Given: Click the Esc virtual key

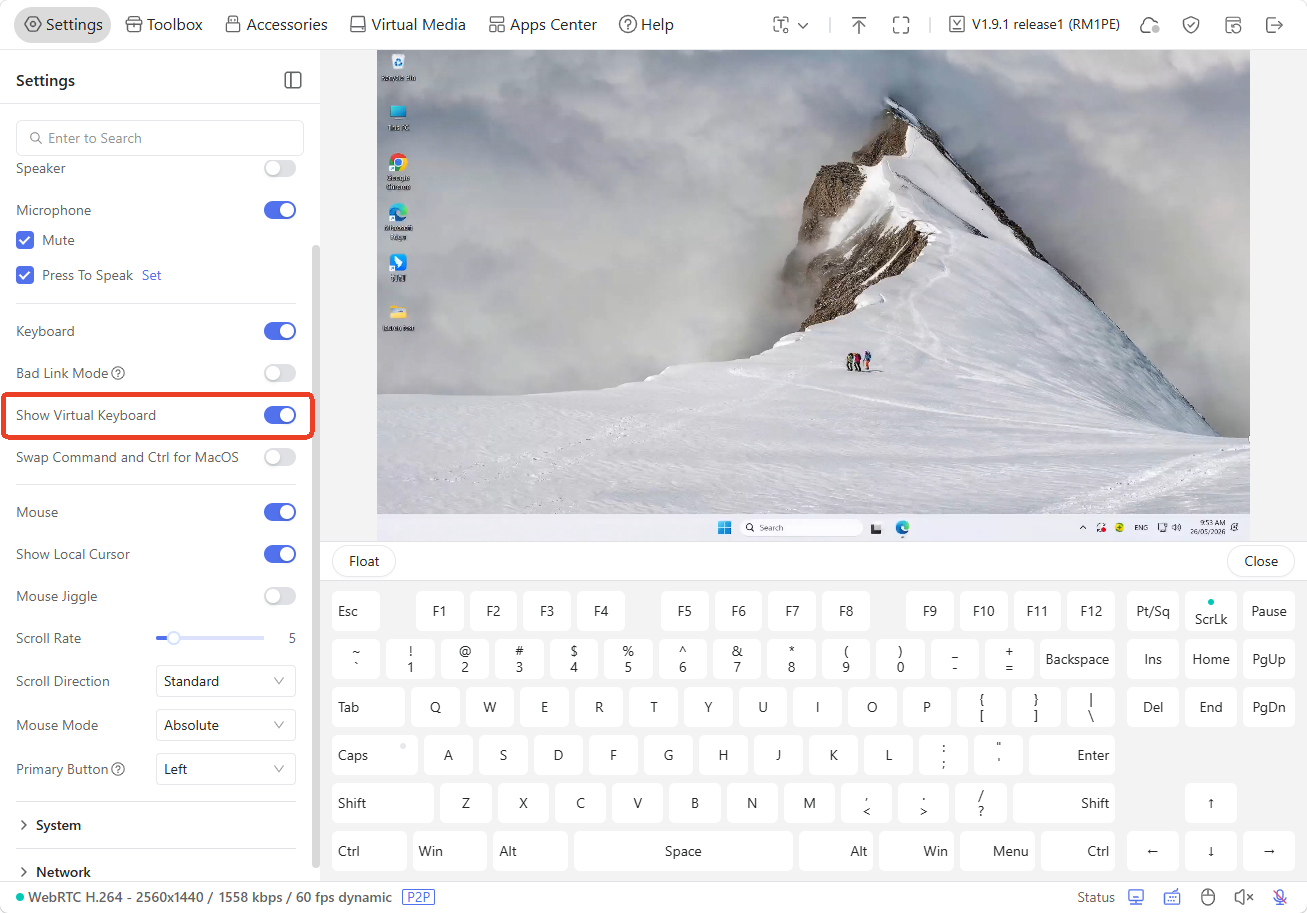Looking at the screenshot, I should [x=356, y=611].
